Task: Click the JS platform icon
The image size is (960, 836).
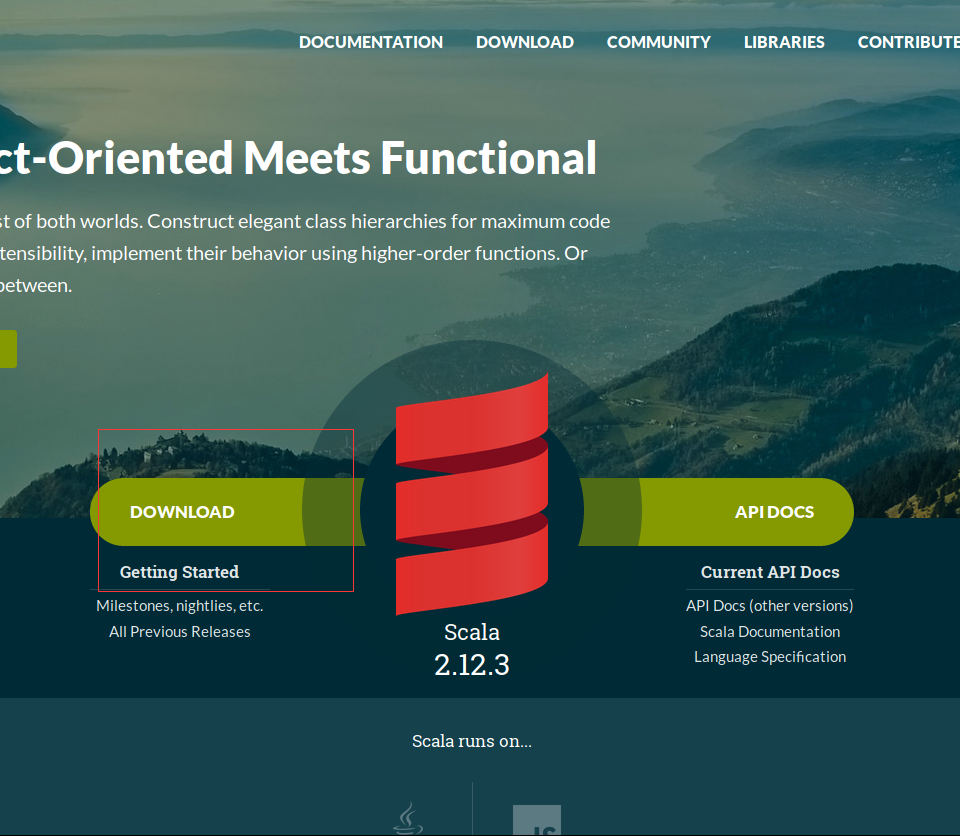Action: (537, 820)
